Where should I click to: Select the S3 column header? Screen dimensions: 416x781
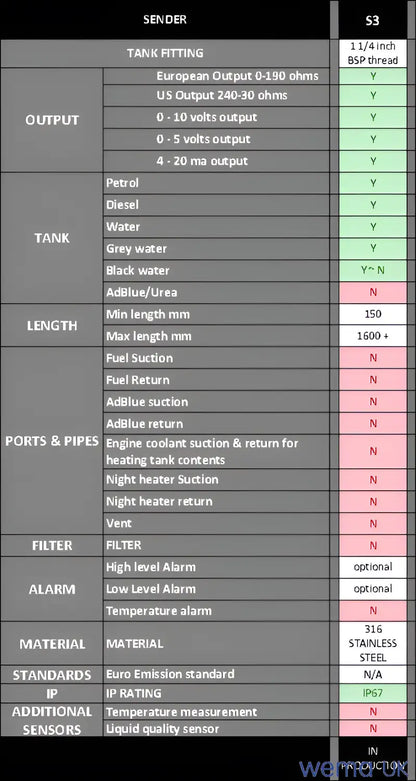(373, 21)
